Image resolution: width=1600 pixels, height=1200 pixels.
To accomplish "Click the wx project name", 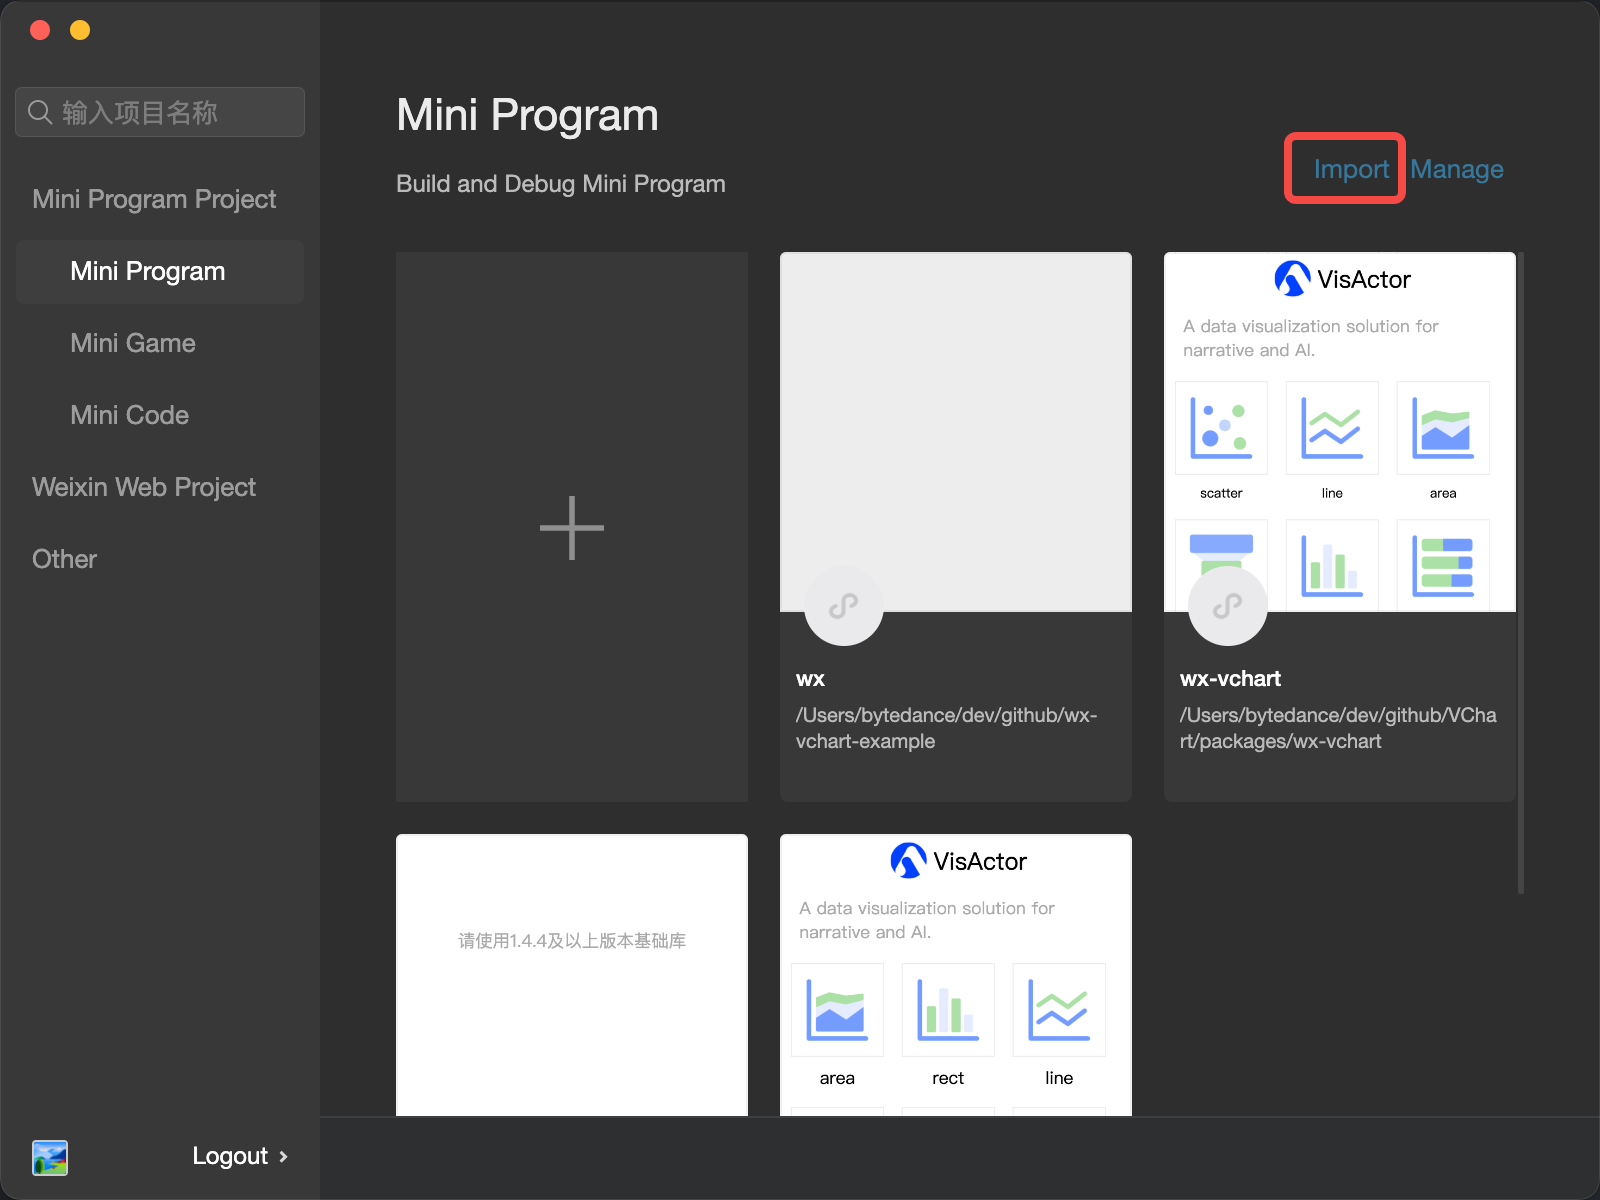I will click(x=810, y=679).
